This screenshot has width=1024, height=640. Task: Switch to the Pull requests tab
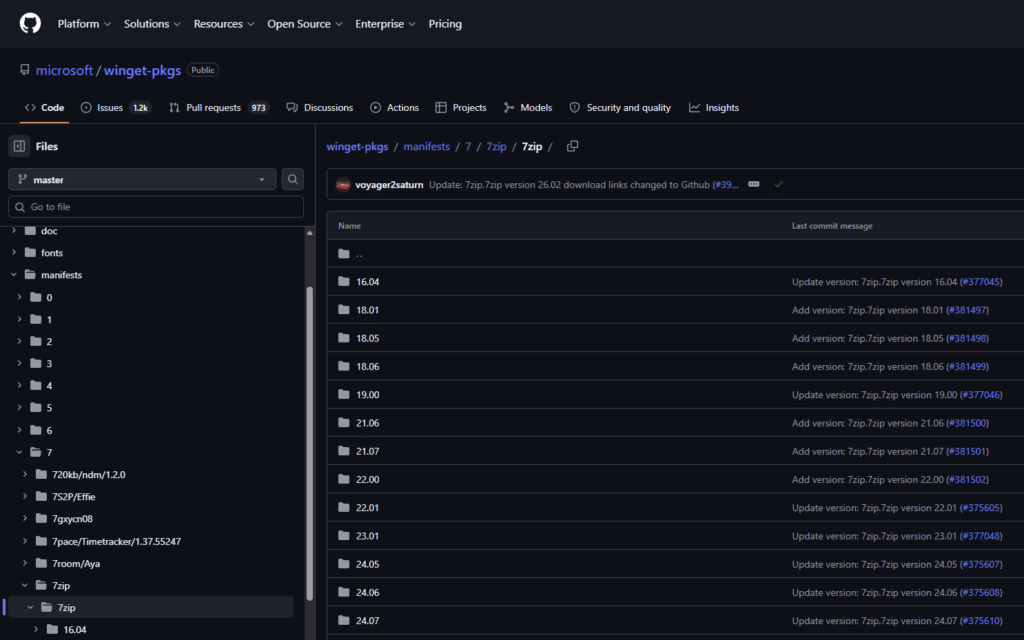(x=219, y=108)
